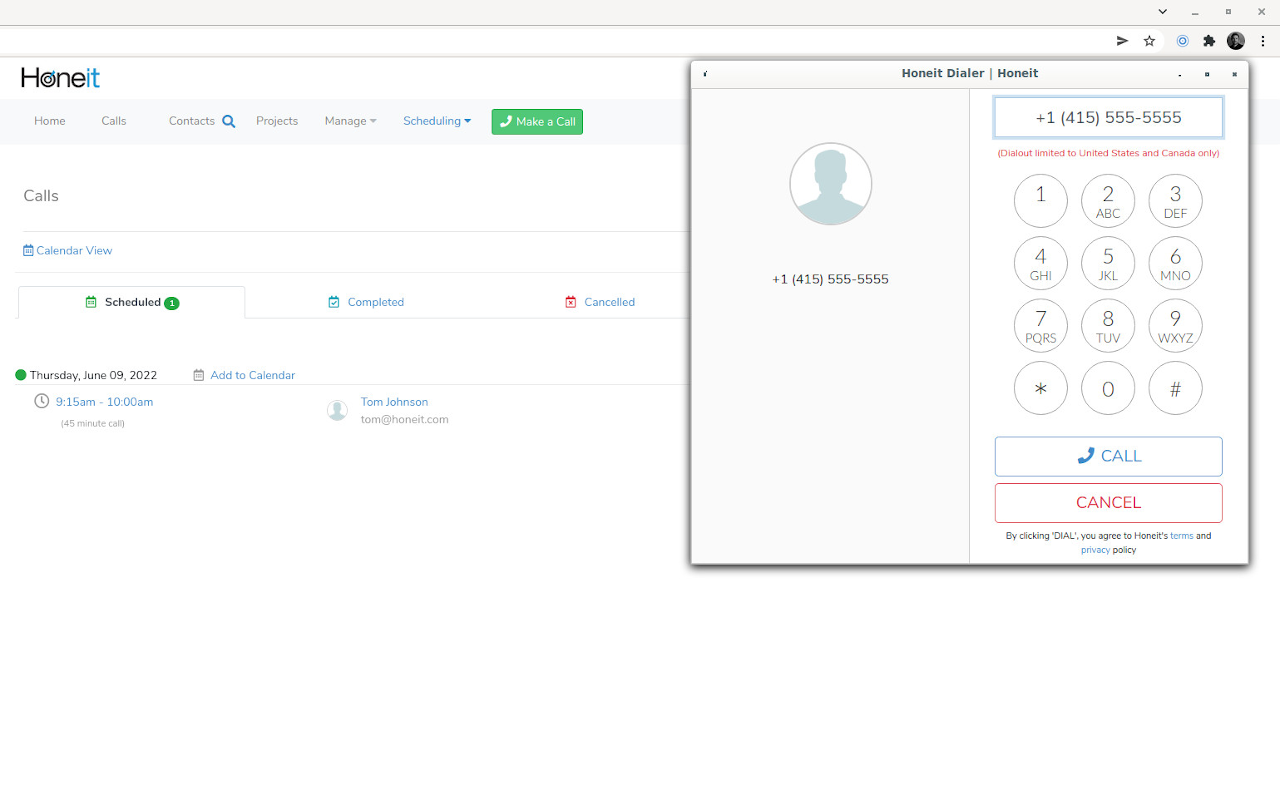Open Honeit's terms link
1280x800 pixels.
(1181, 536)
